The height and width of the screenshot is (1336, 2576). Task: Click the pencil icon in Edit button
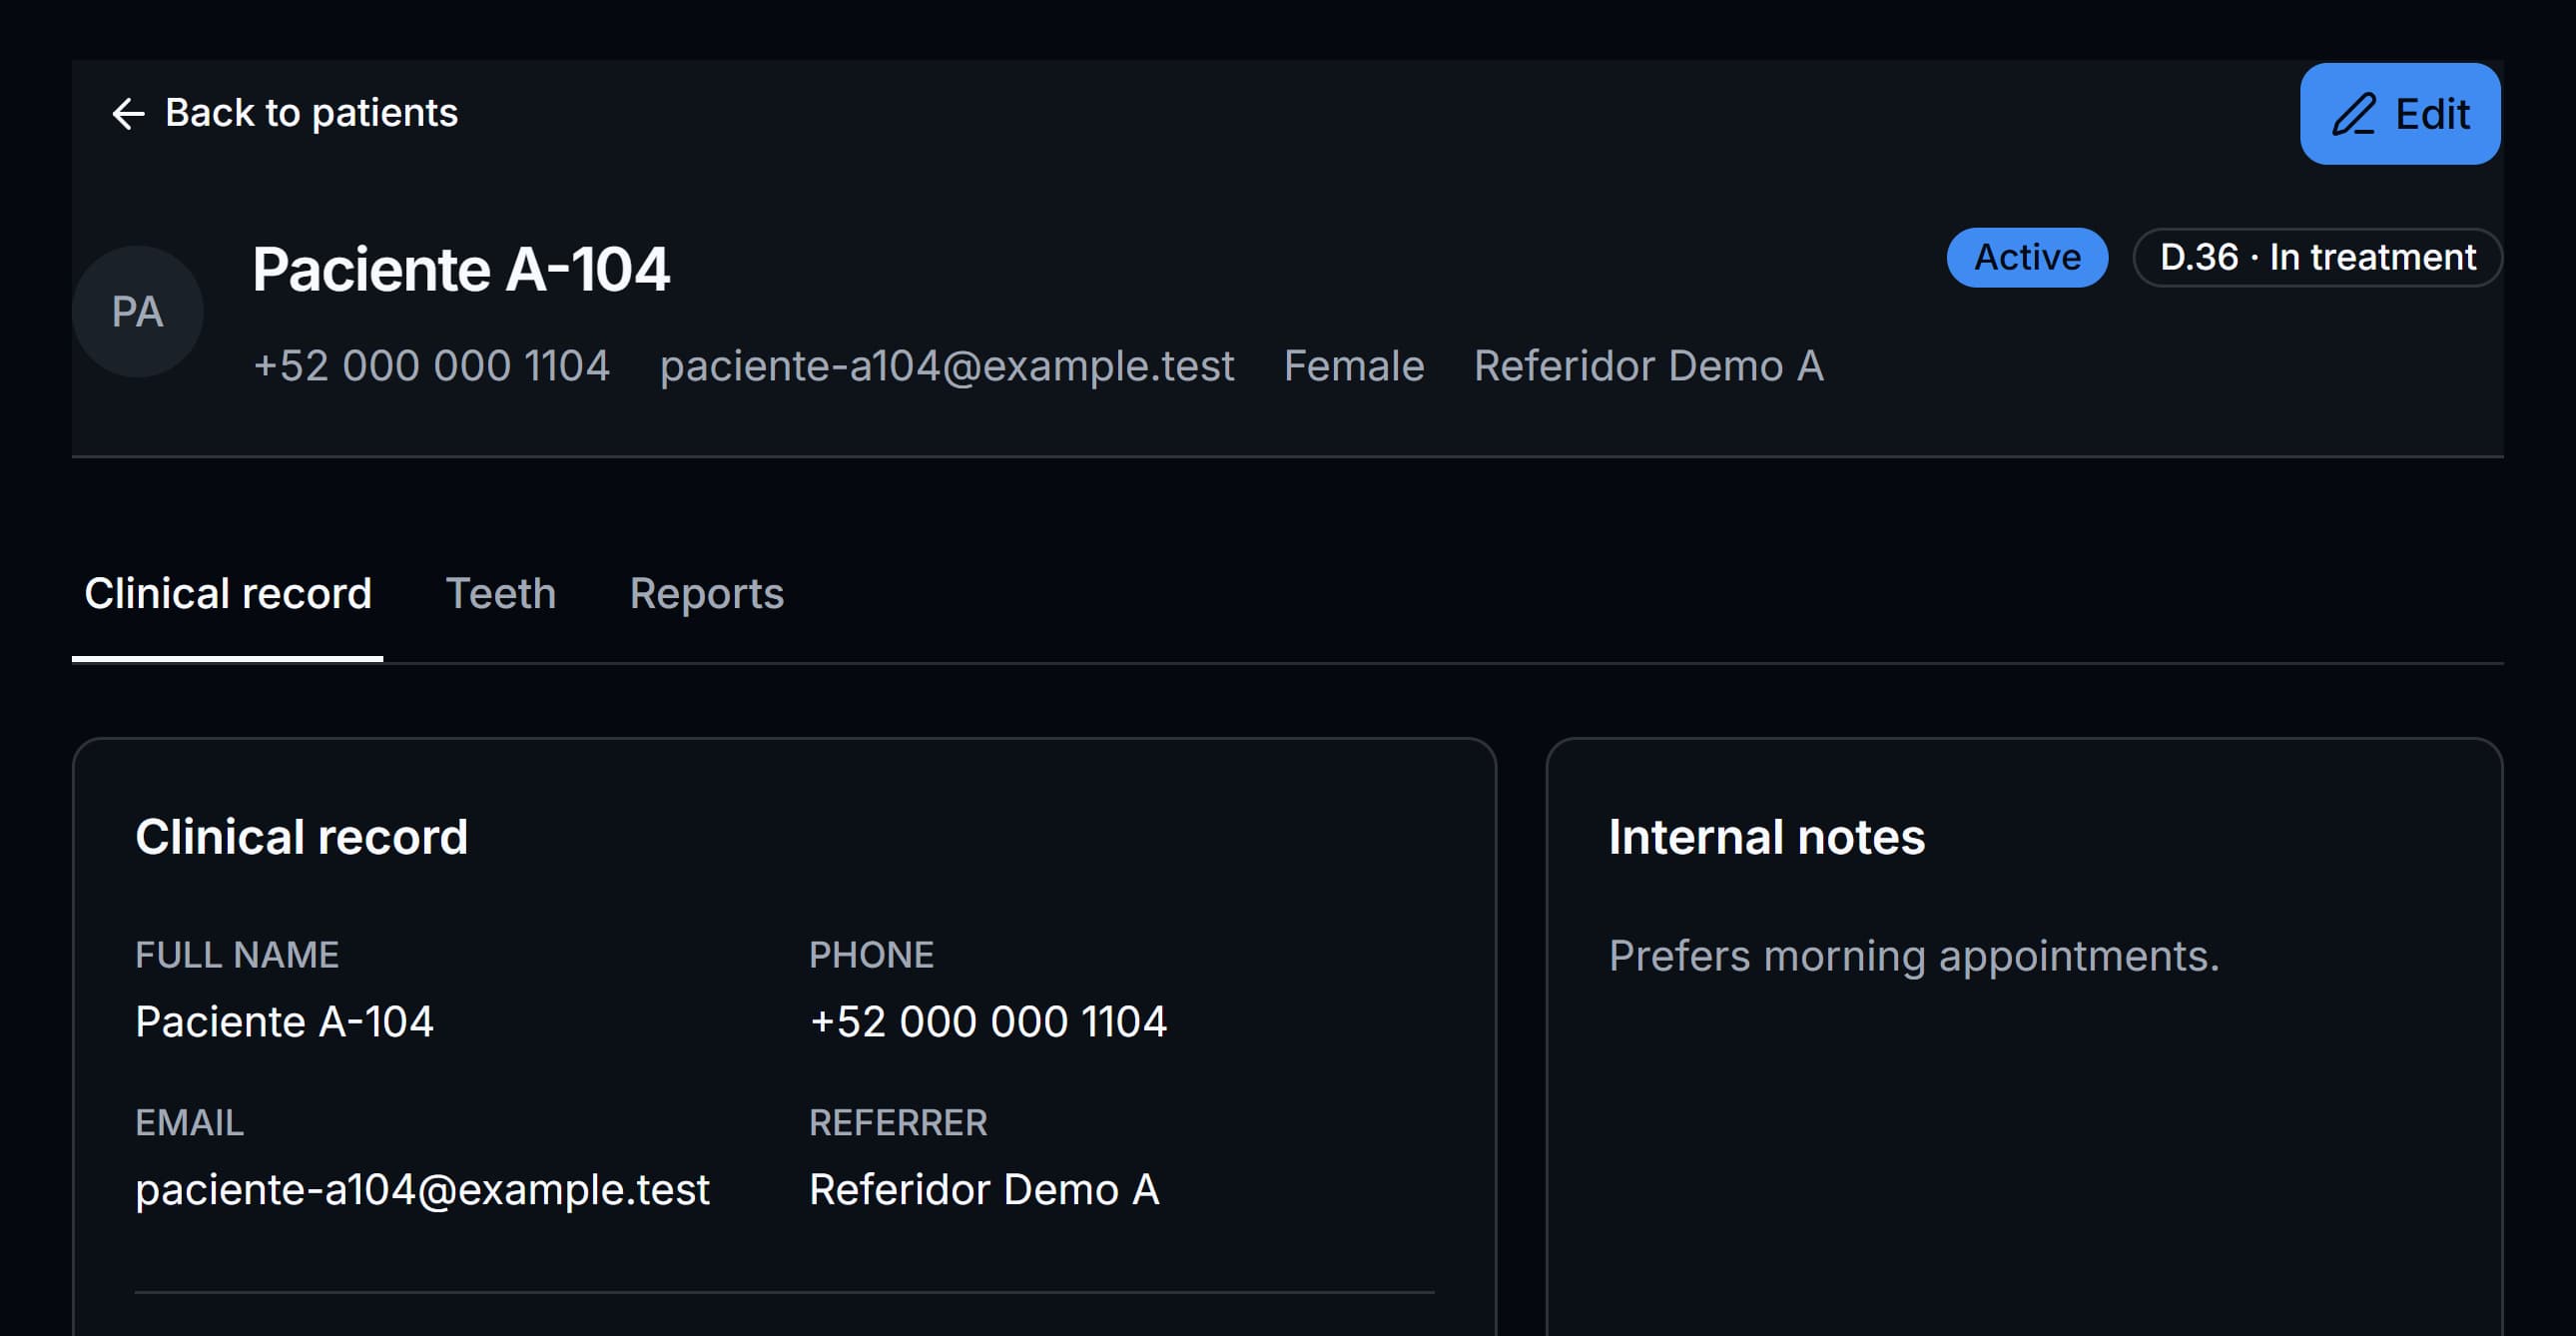point(2354,114)
